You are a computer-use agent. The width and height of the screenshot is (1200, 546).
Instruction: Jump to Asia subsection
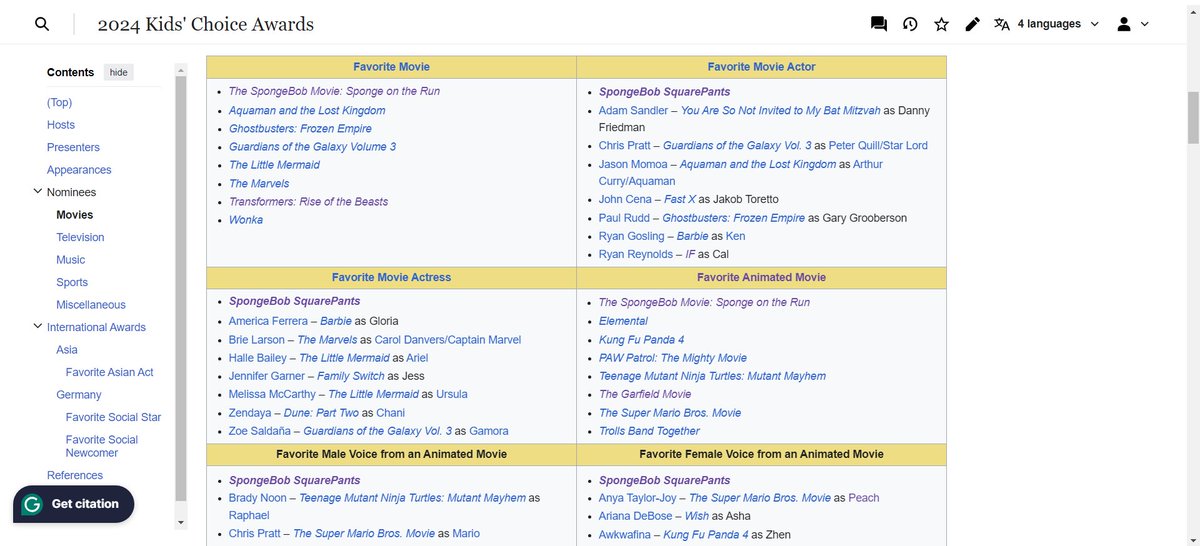(x=67, y=350)
